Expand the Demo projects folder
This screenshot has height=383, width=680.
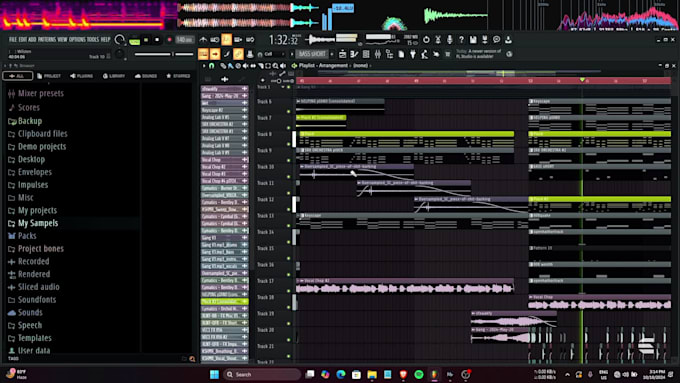coord(37,147)
